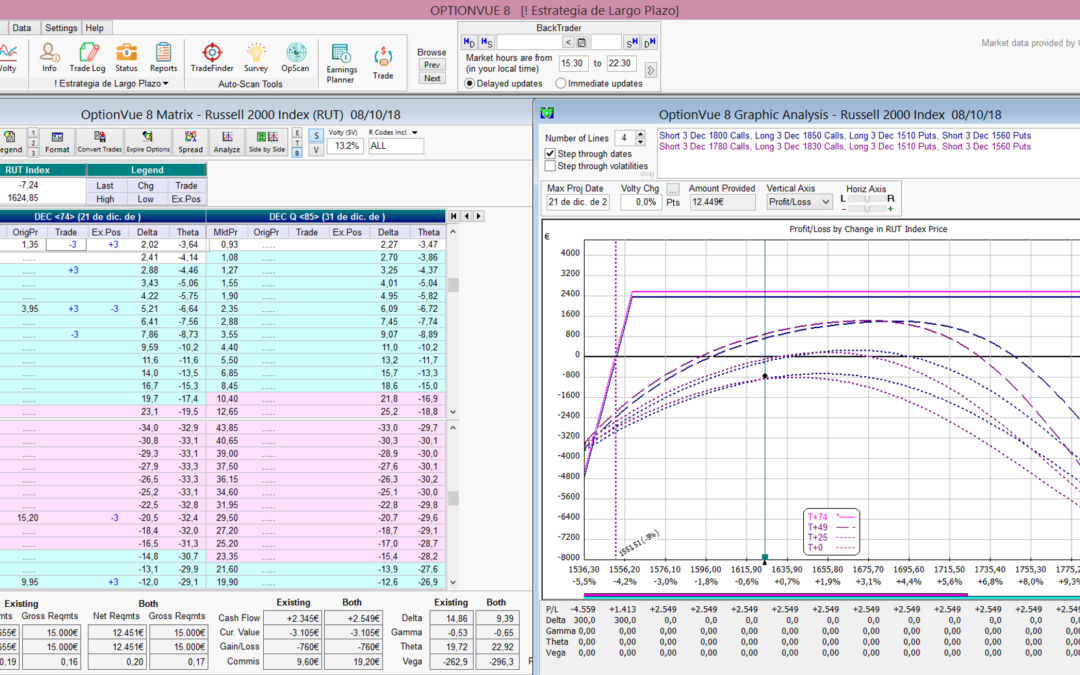Open the Spread tool
Image resolution: width=1080 pixels, height=675 pixels.
[x=190, y=142]
